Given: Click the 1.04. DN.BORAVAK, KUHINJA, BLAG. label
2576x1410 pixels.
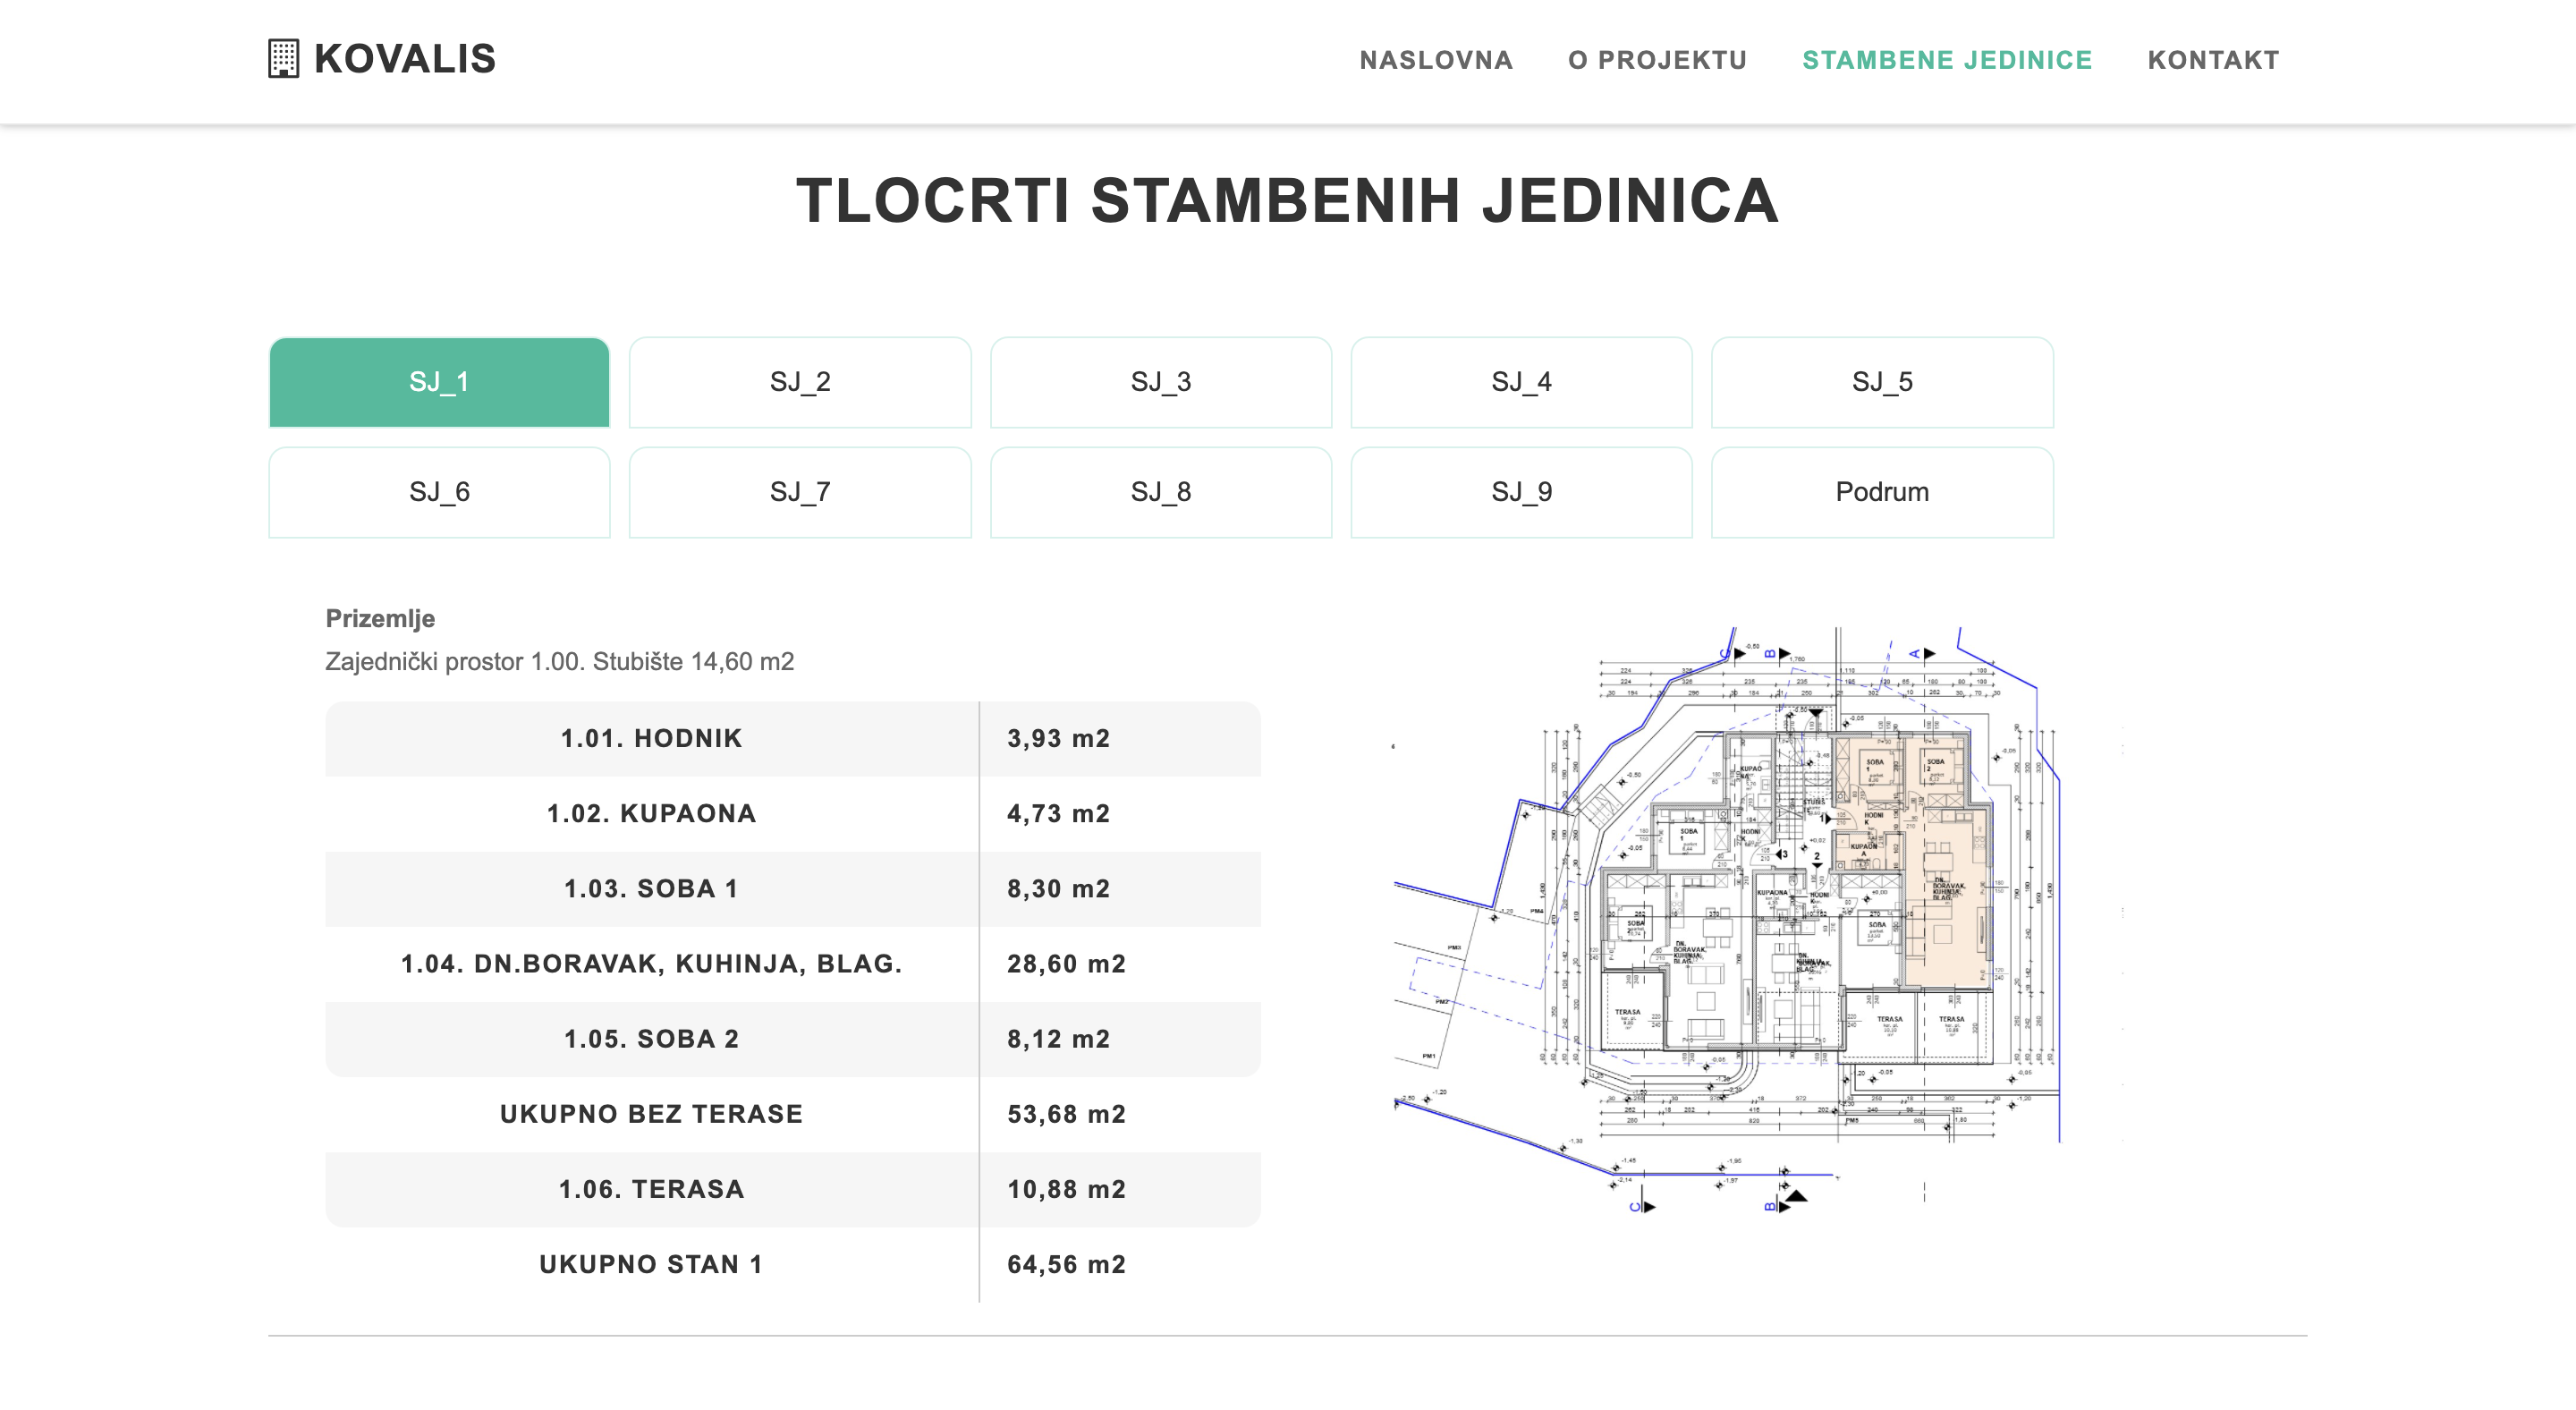Looking at the screenshot, I should click(x=652, y=963).
